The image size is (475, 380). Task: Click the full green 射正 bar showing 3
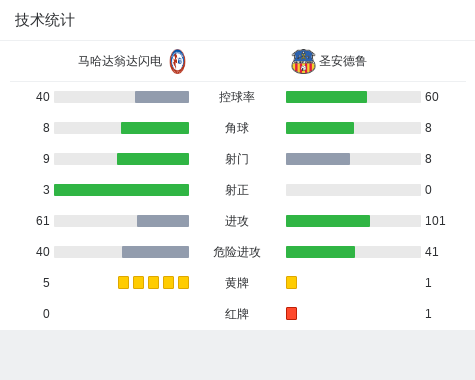point(121,190)
